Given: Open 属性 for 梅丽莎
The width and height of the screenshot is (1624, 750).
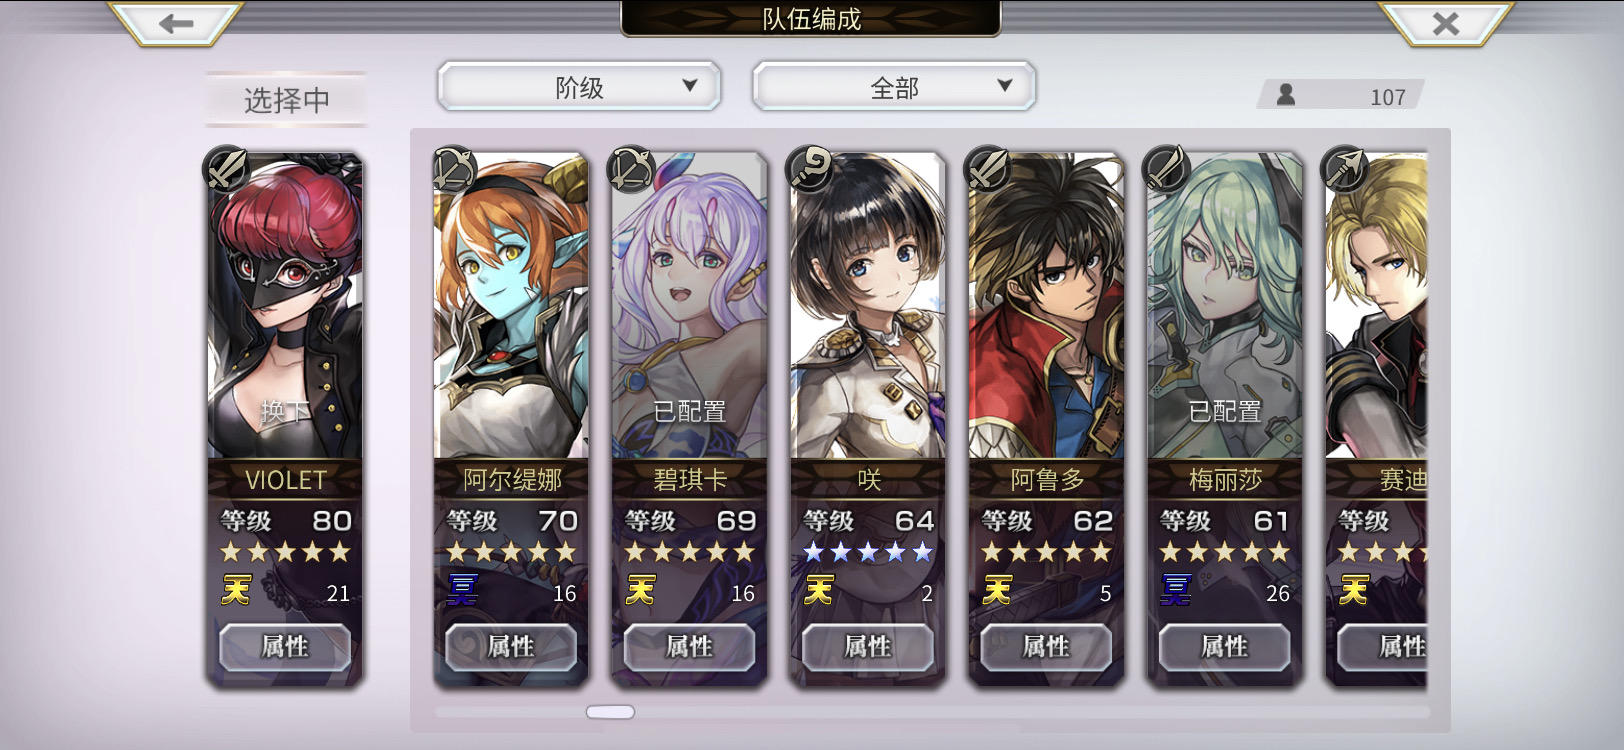Looking at the screenshot, I should point(1225,647).
